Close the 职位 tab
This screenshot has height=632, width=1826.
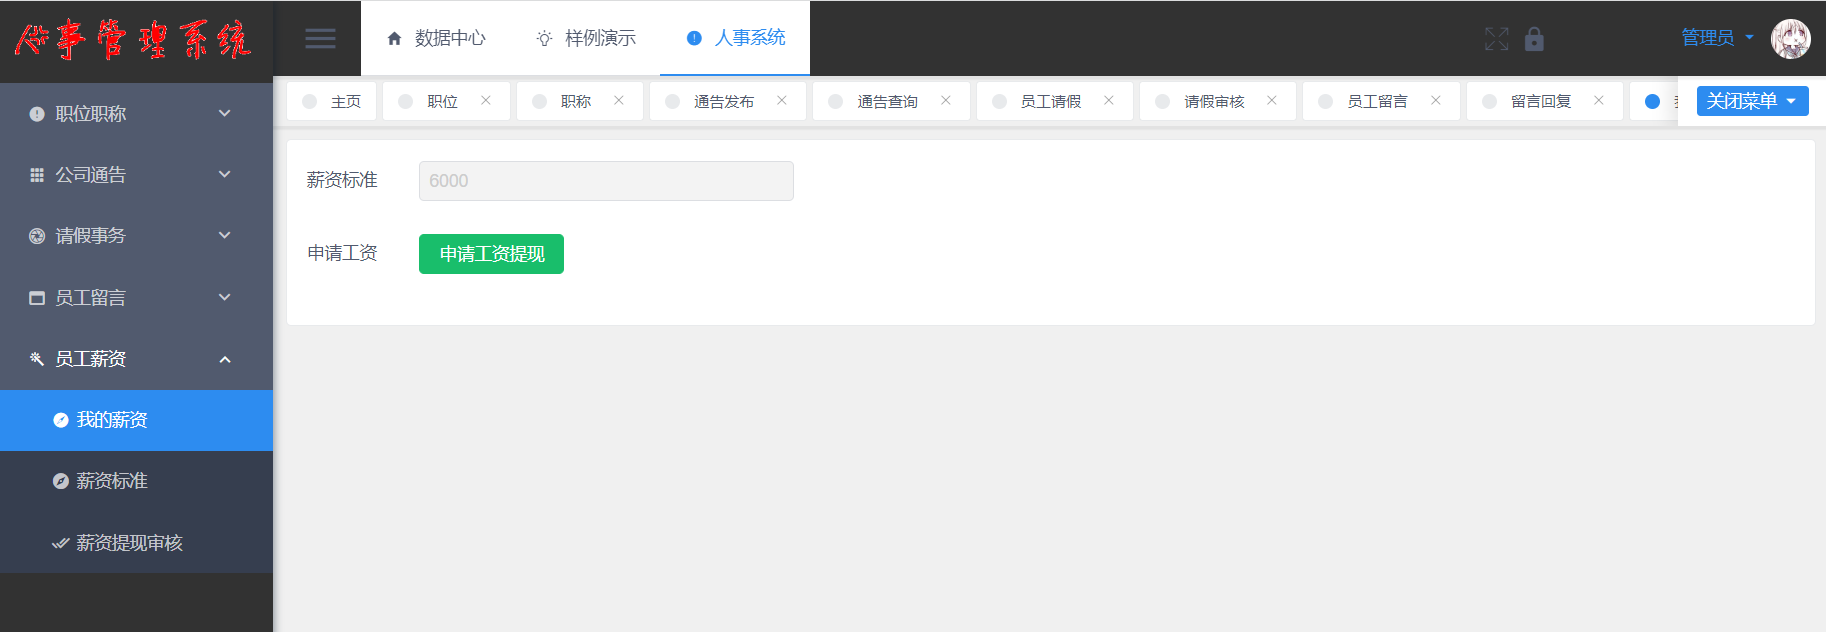pos(486,100)
